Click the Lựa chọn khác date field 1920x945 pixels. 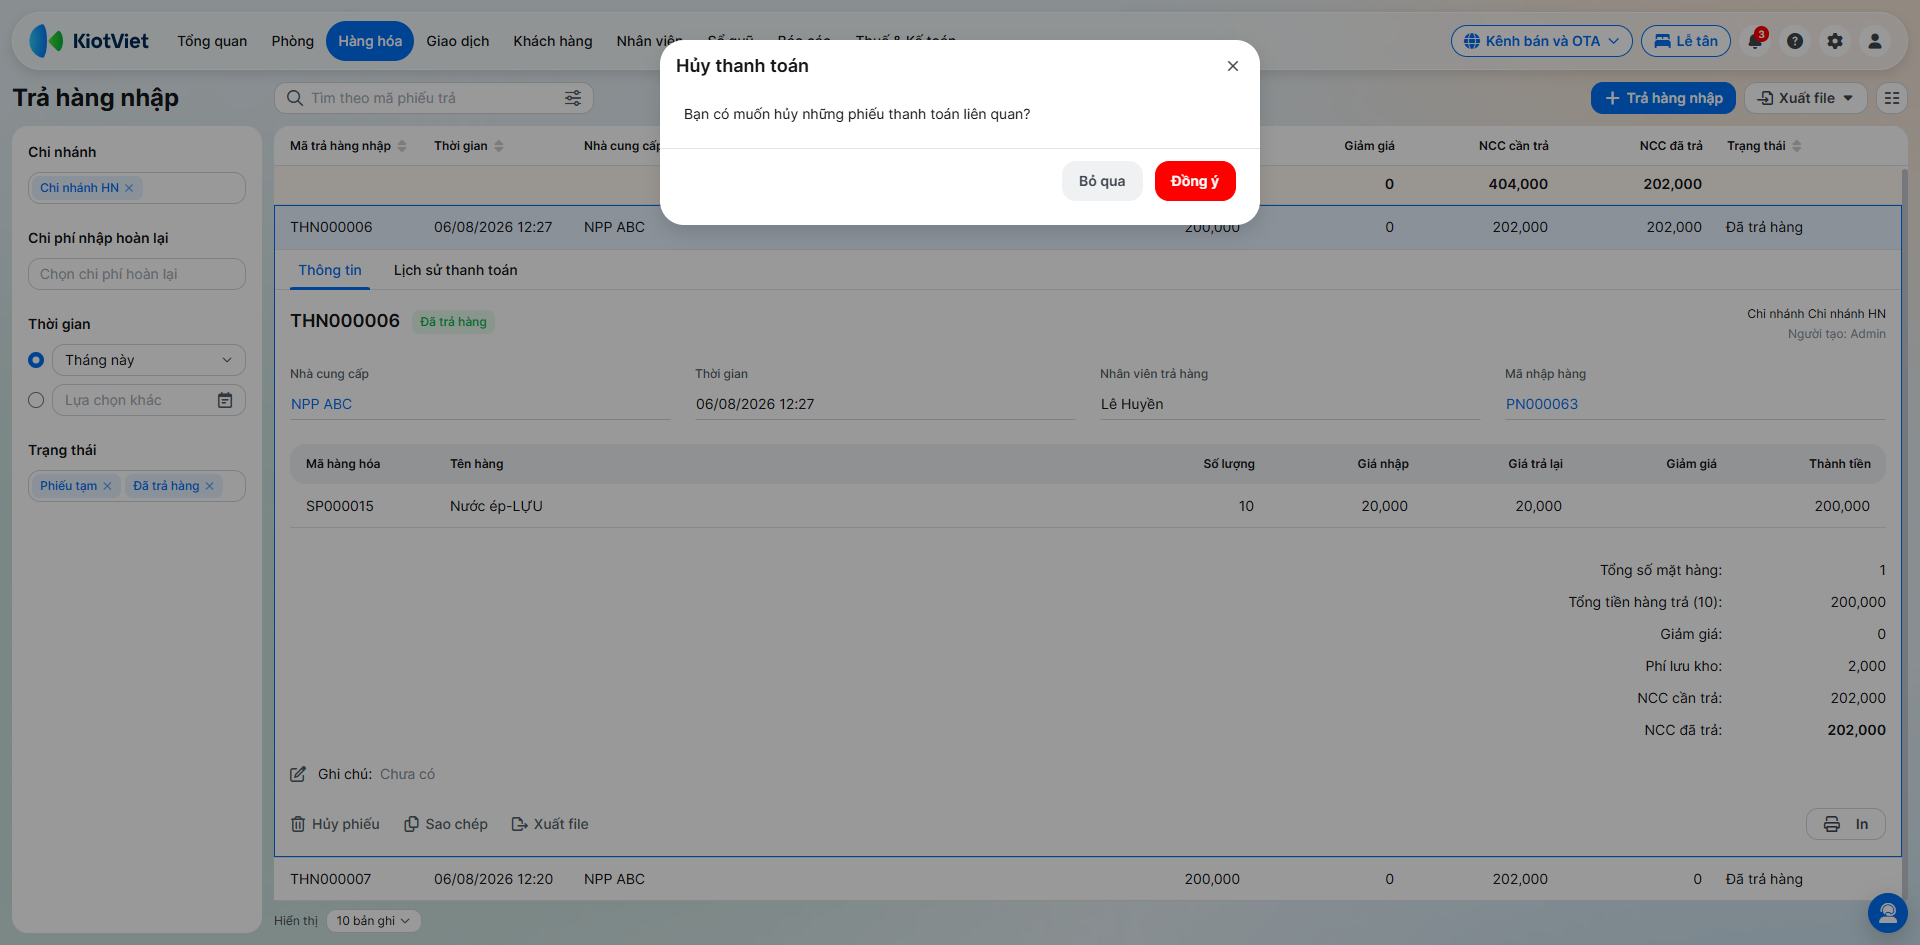coord(149,400)
